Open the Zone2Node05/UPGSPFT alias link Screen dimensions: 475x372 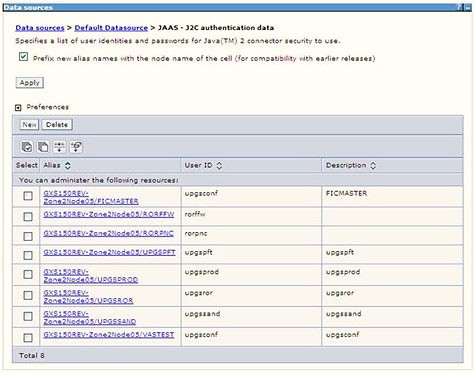tap(109, 252)
